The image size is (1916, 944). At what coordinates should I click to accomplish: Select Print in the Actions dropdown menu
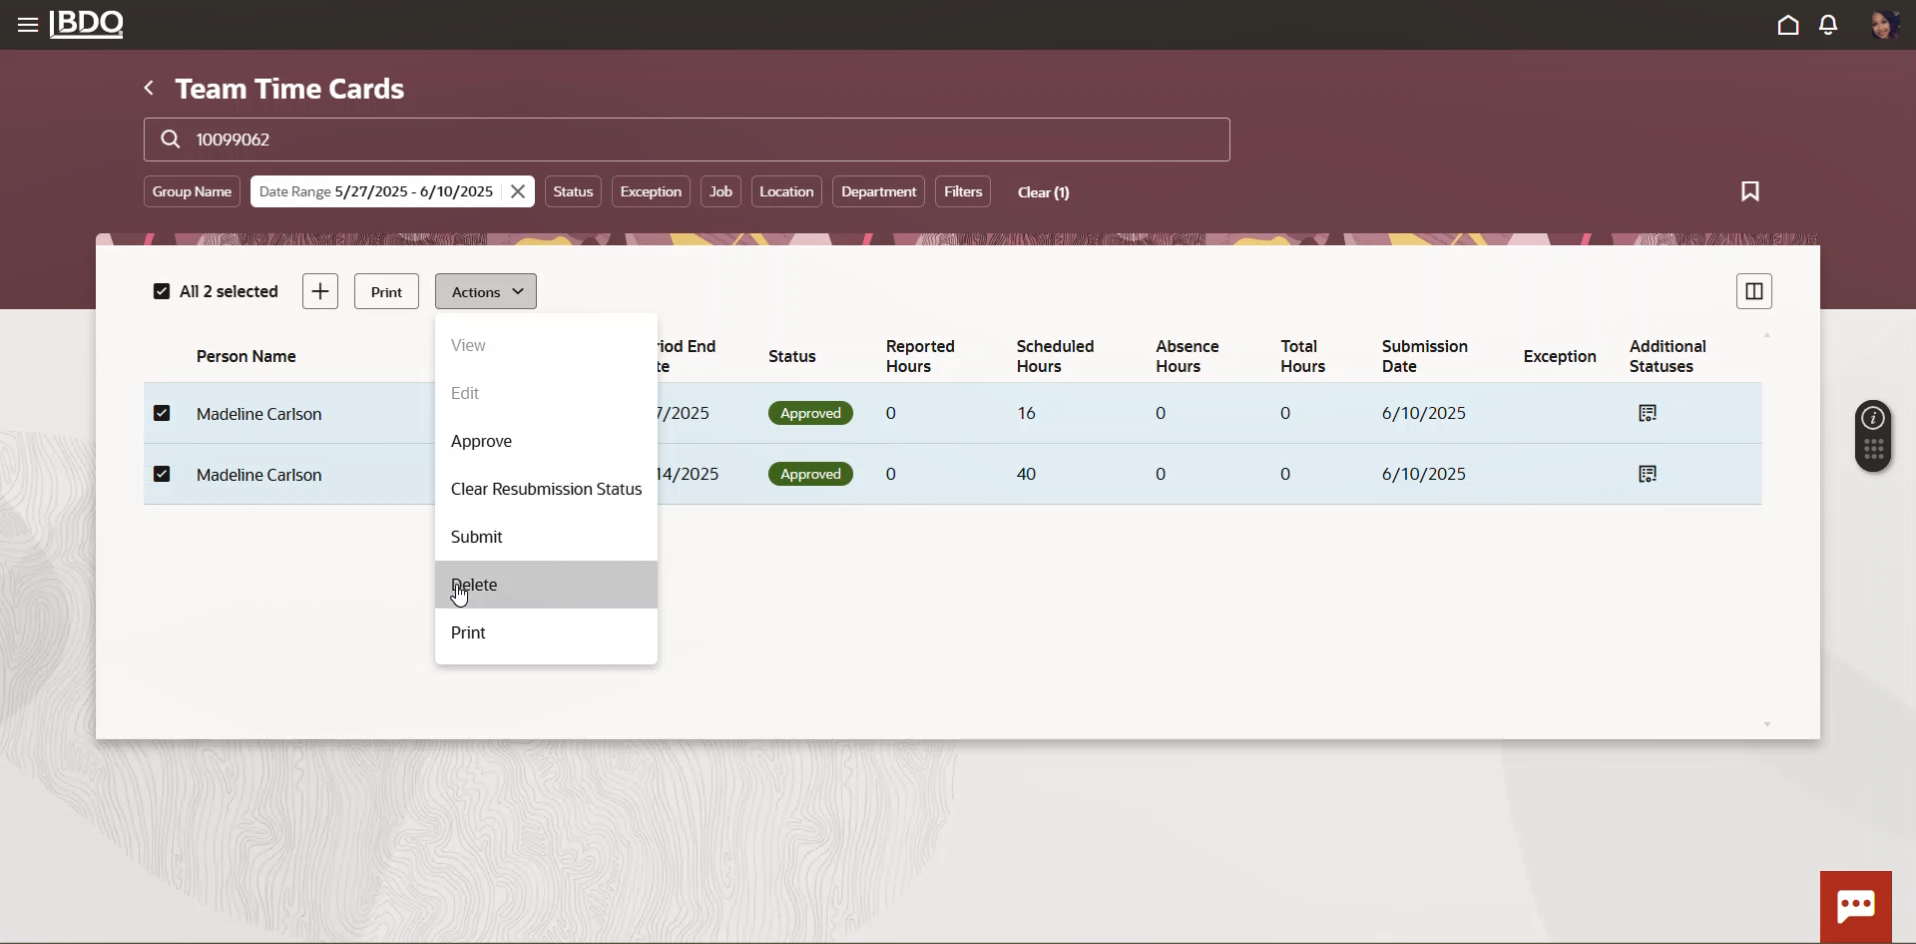546,633
